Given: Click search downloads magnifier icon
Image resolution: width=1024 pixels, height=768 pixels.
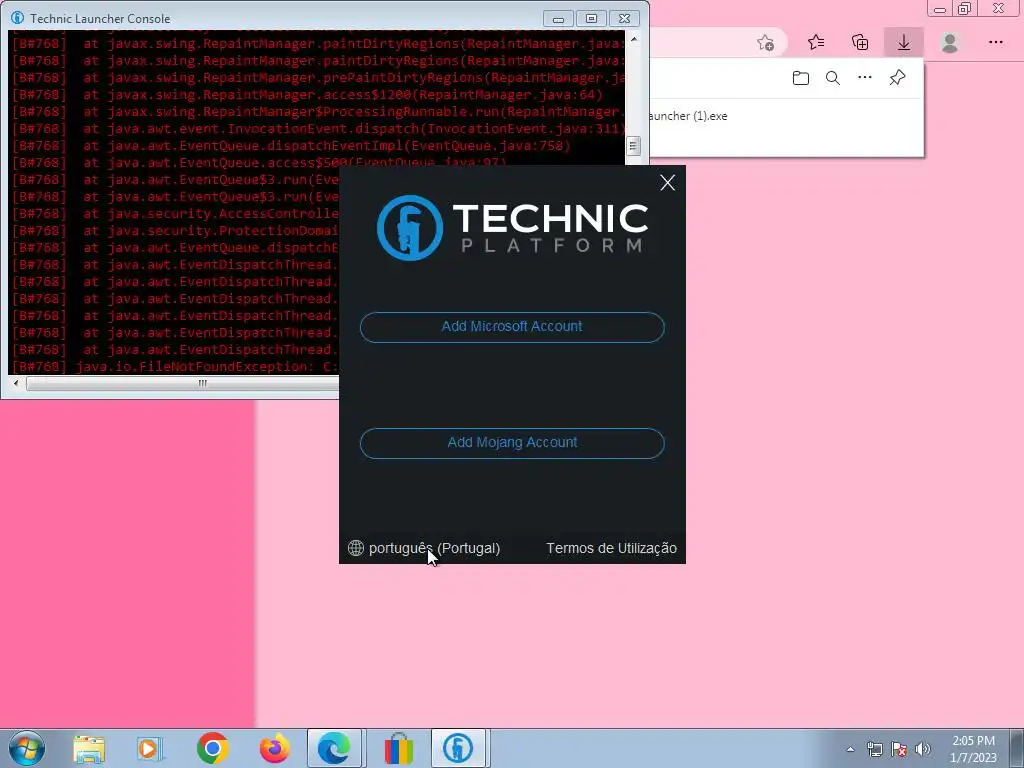Looking at the screenshot, I should coord(833,78).
